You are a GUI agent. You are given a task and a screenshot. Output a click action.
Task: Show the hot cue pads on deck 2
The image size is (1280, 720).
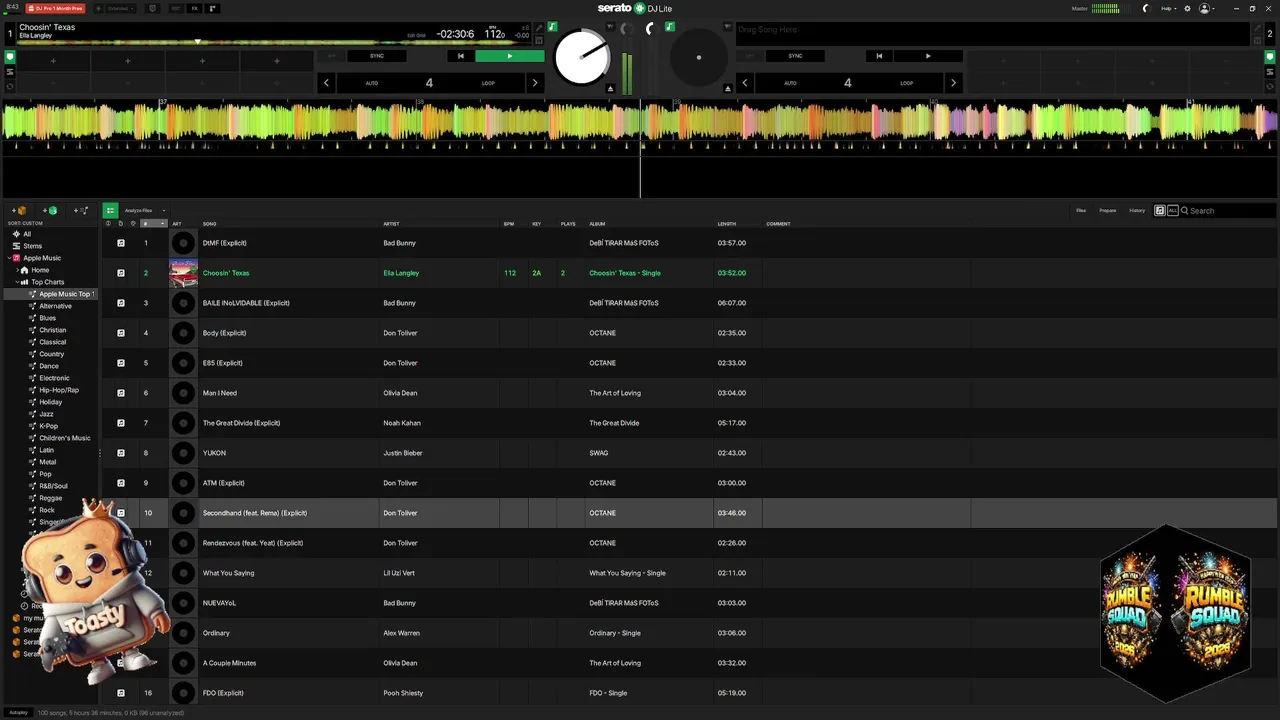pos(1270,57)
